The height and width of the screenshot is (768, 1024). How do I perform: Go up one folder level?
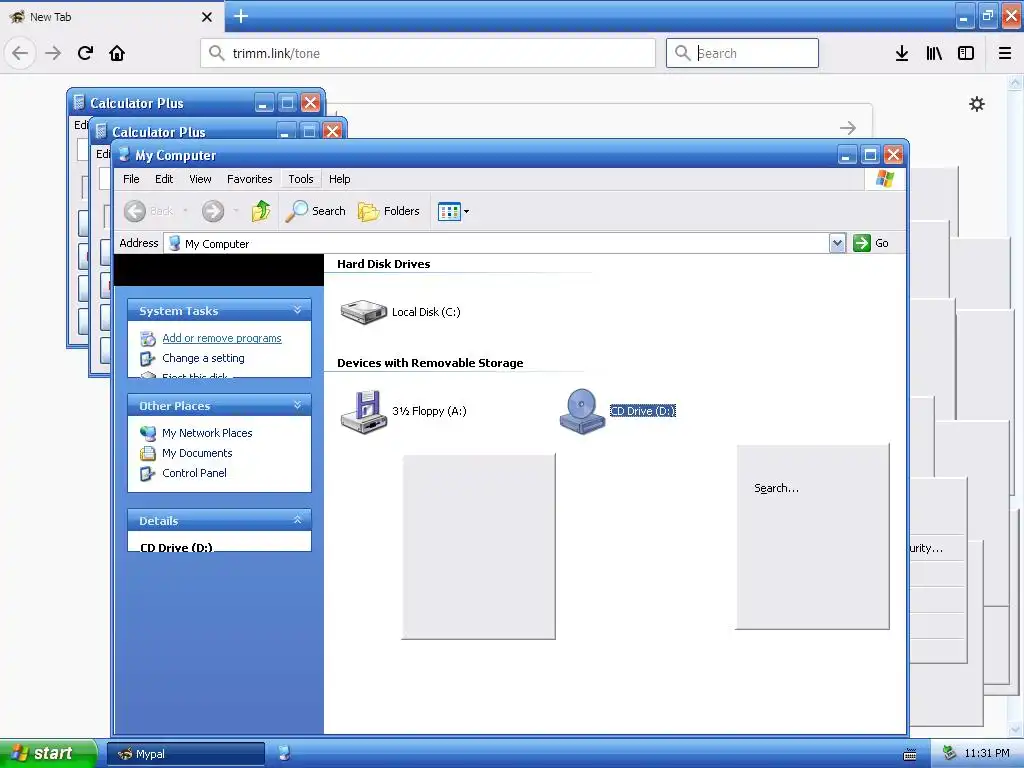click(x=261, y=211)
